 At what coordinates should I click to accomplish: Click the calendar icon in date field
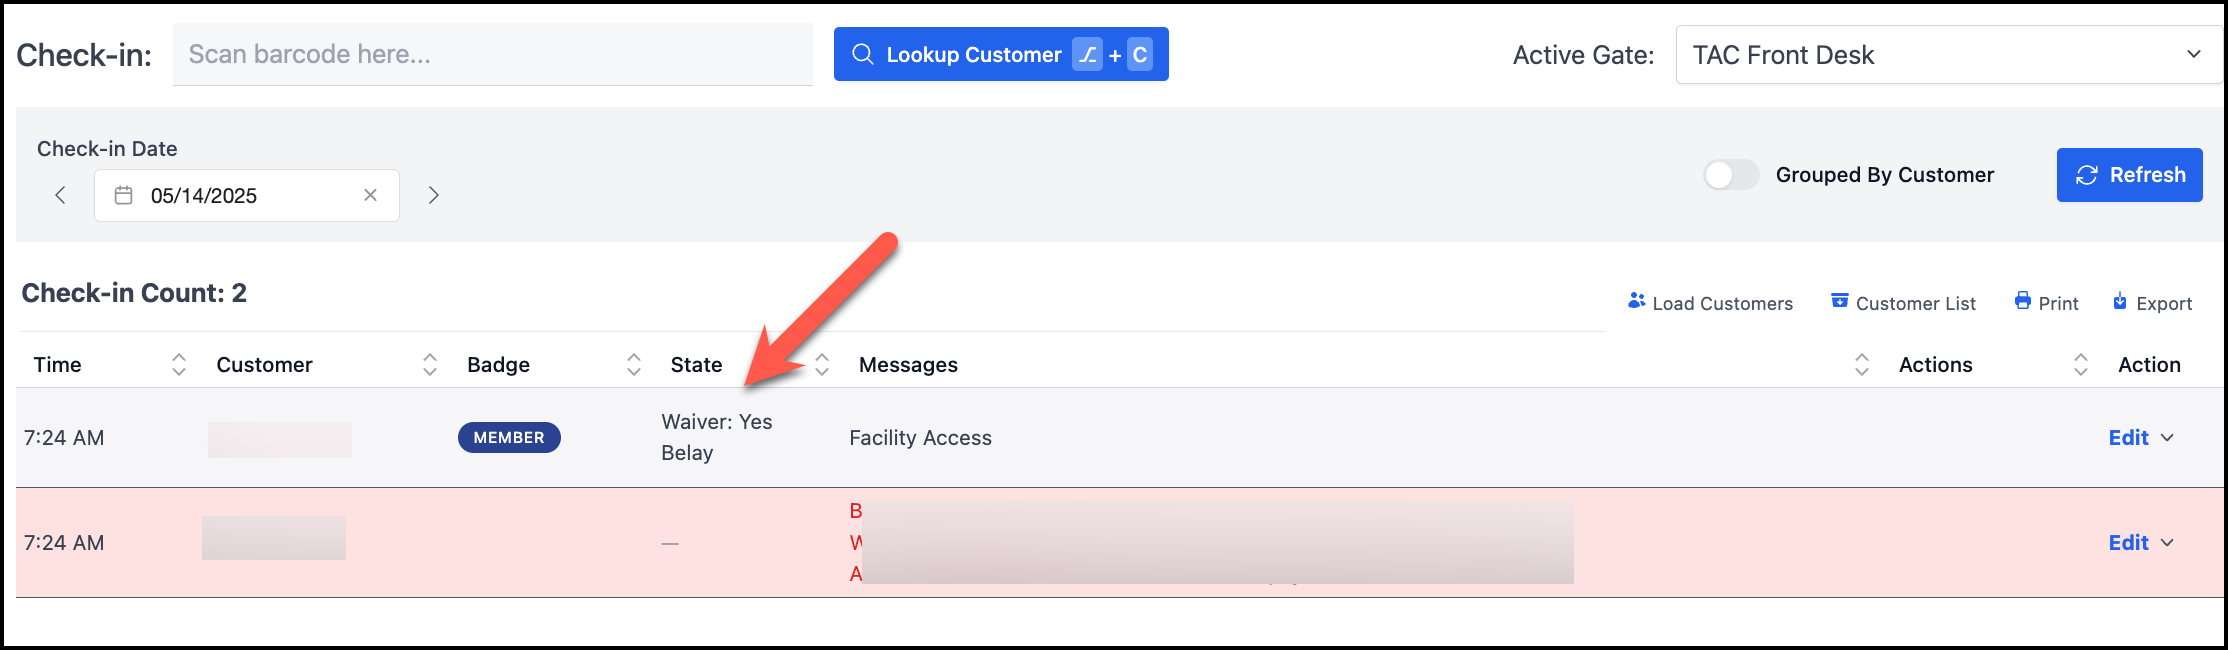(x=123, y=195)
